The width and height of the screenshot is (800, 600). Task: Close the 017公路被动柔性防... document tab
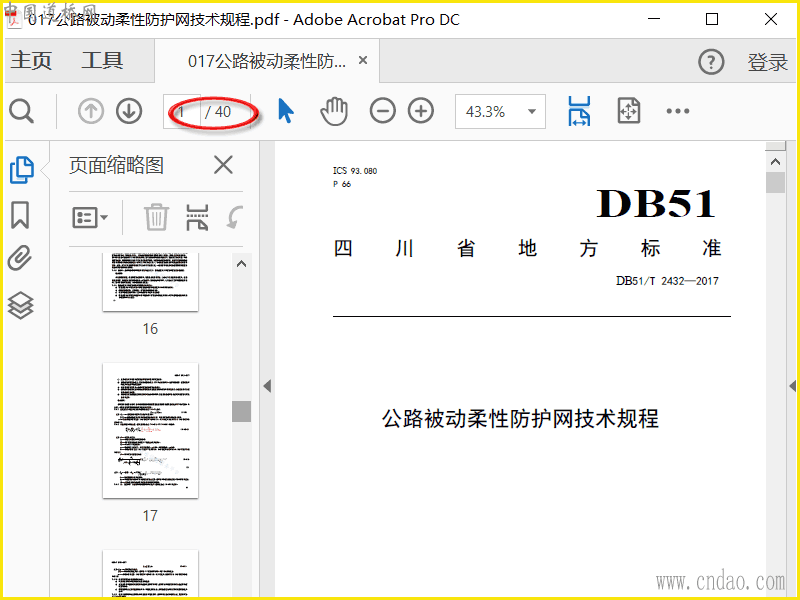pos(363,60)
